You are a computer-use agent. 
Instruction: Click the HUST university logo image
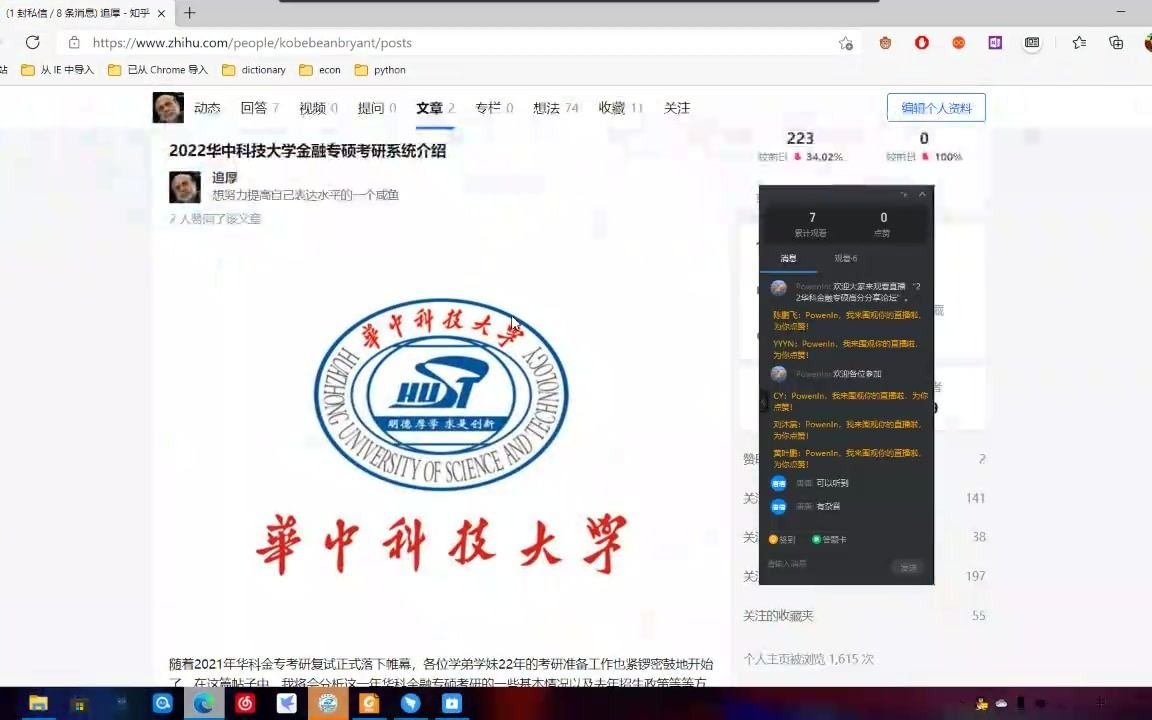click(x=441, y=437)
